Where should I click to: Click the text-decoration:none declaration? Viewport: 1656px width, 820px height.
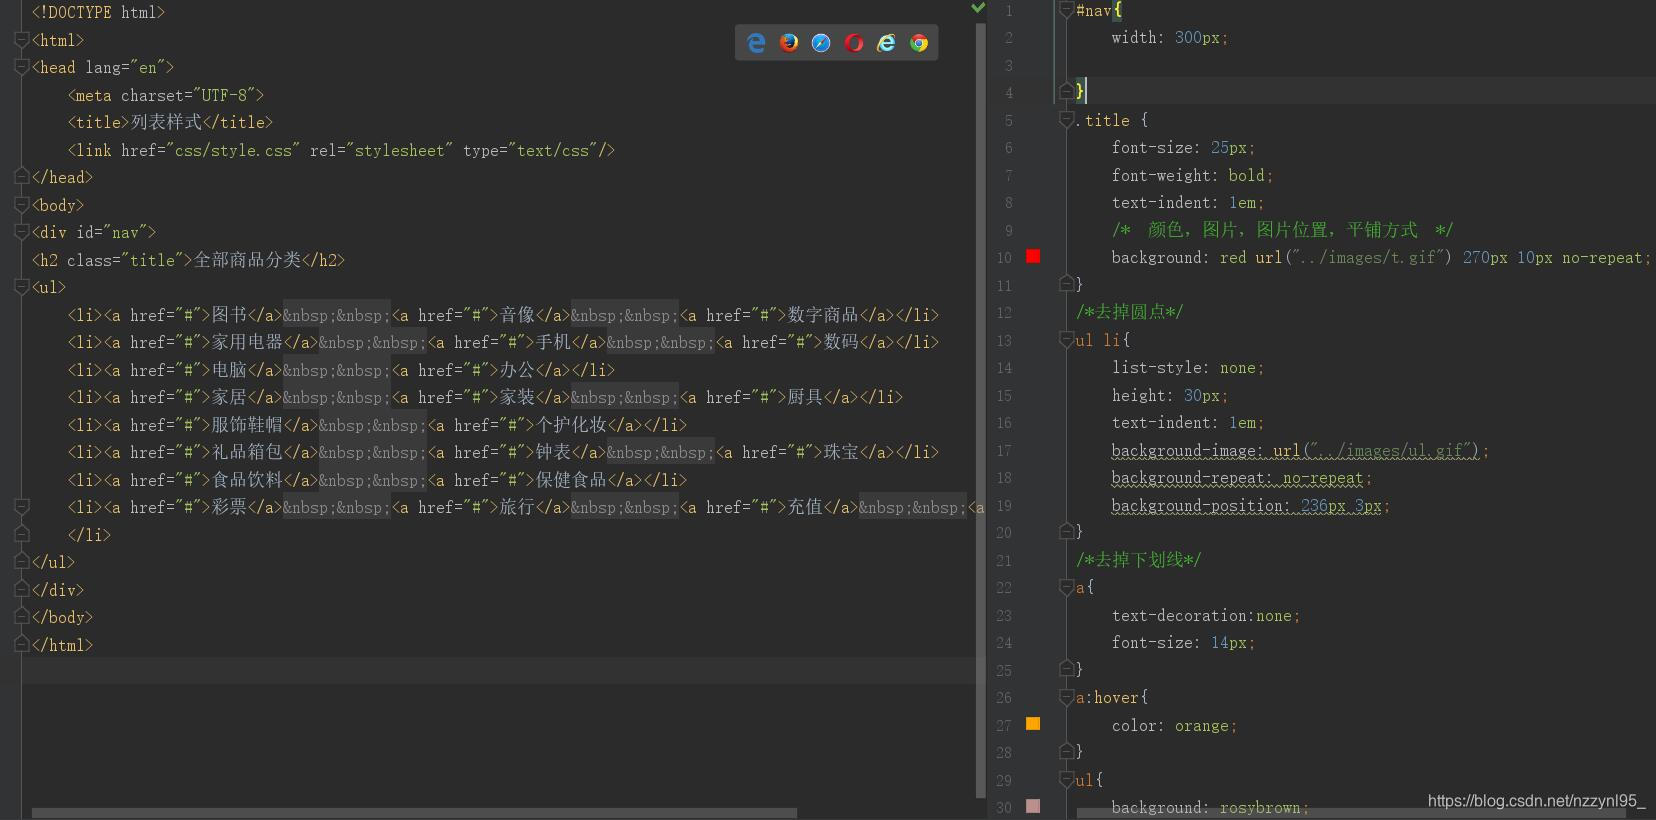click(1205, 615)
